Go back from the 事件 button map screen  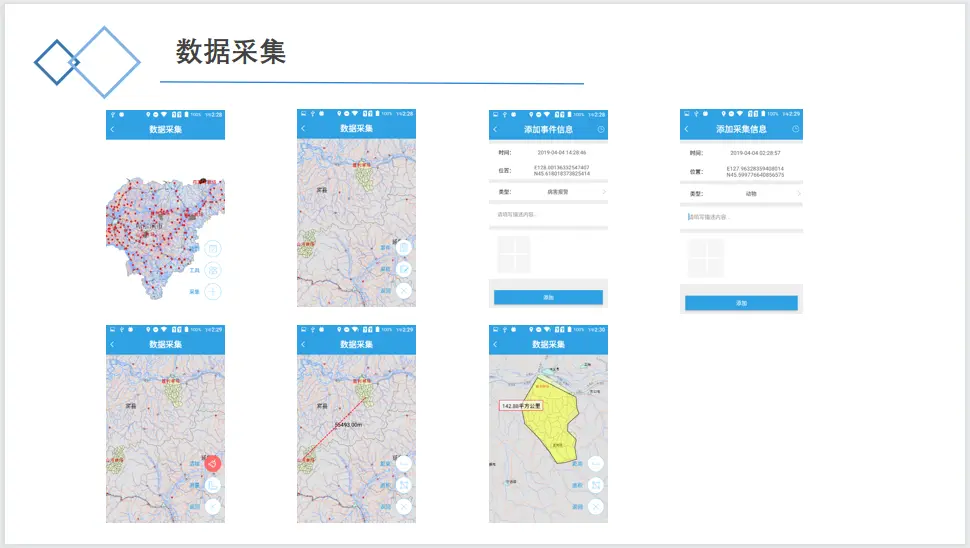pos(303,128)
